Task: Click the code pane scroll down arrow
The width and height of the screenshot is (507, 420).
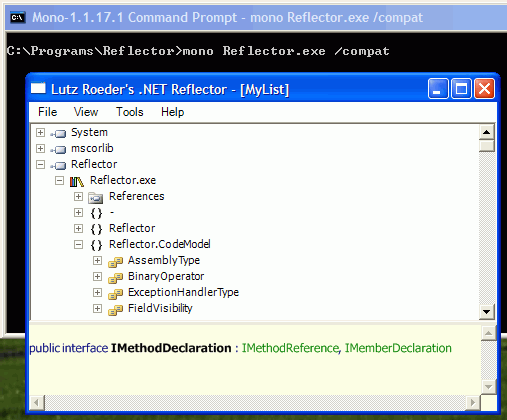Action: pos(488,387)
